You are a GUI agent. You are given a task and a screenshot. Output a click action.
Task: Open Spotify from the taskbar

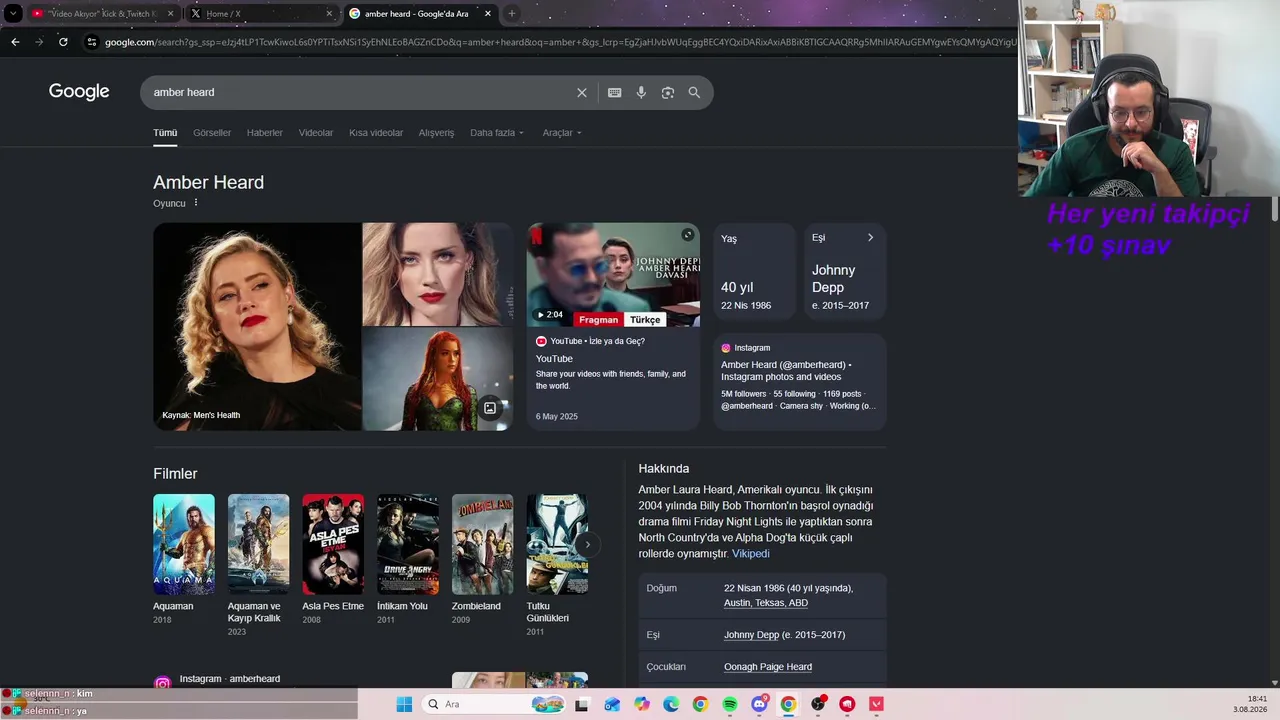[730, 704]
